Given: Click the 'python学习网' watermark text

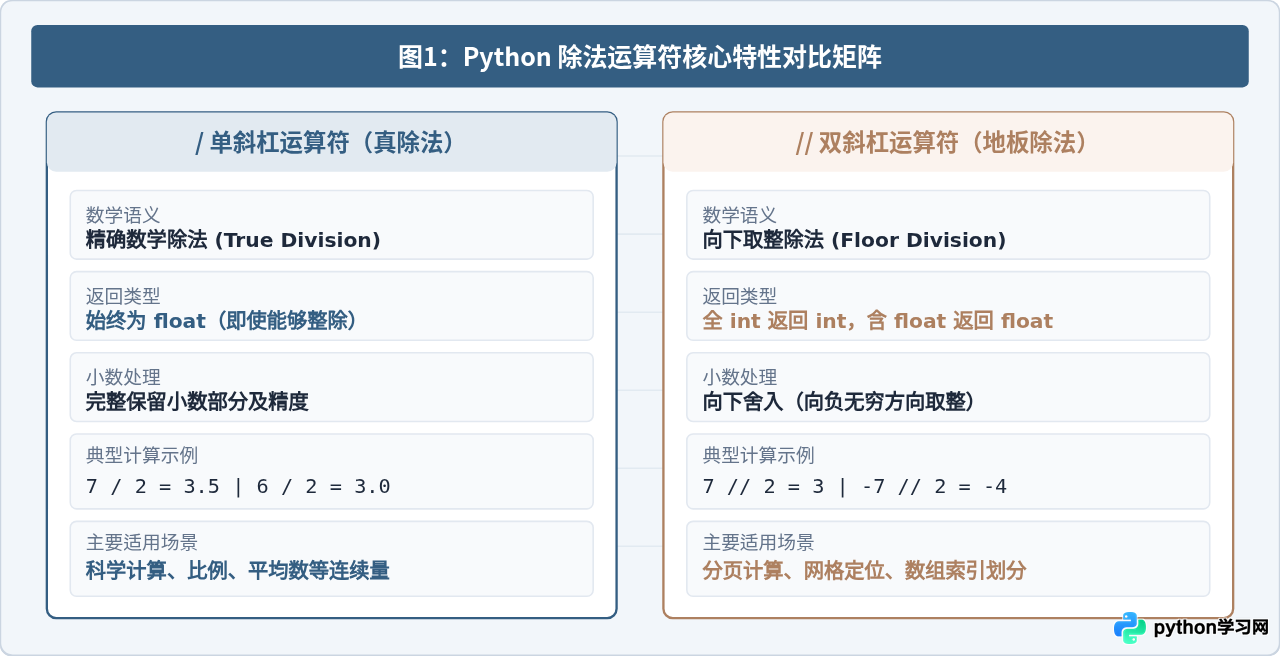Looking at the screenshot, I should pyautogui.click(x=1210, y=628).
